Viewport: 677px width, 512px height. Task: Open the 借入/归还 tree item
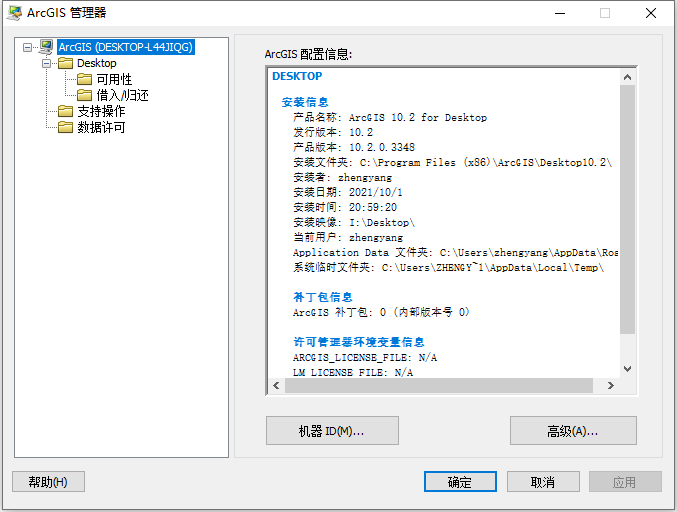(122, 95)
